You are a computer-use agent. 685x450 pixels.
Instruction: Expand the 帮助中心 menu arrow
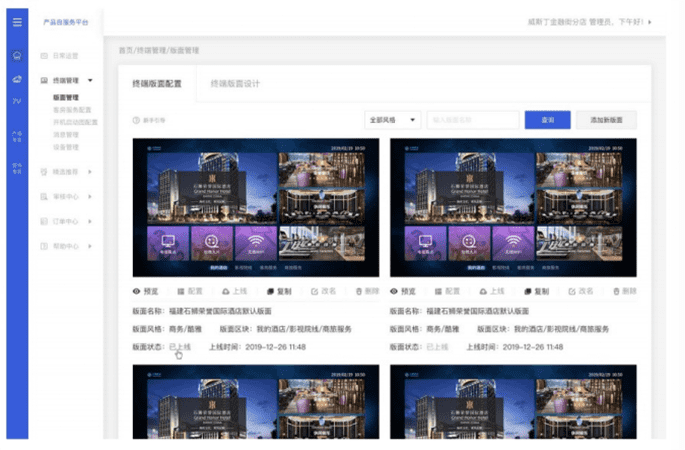point(90,246)
